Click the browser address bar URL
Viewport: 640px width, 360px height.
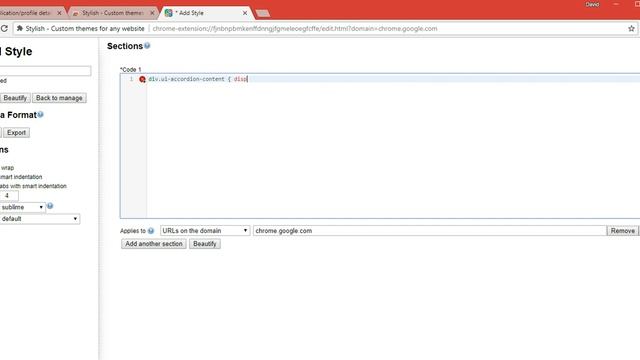pos(295,29)
